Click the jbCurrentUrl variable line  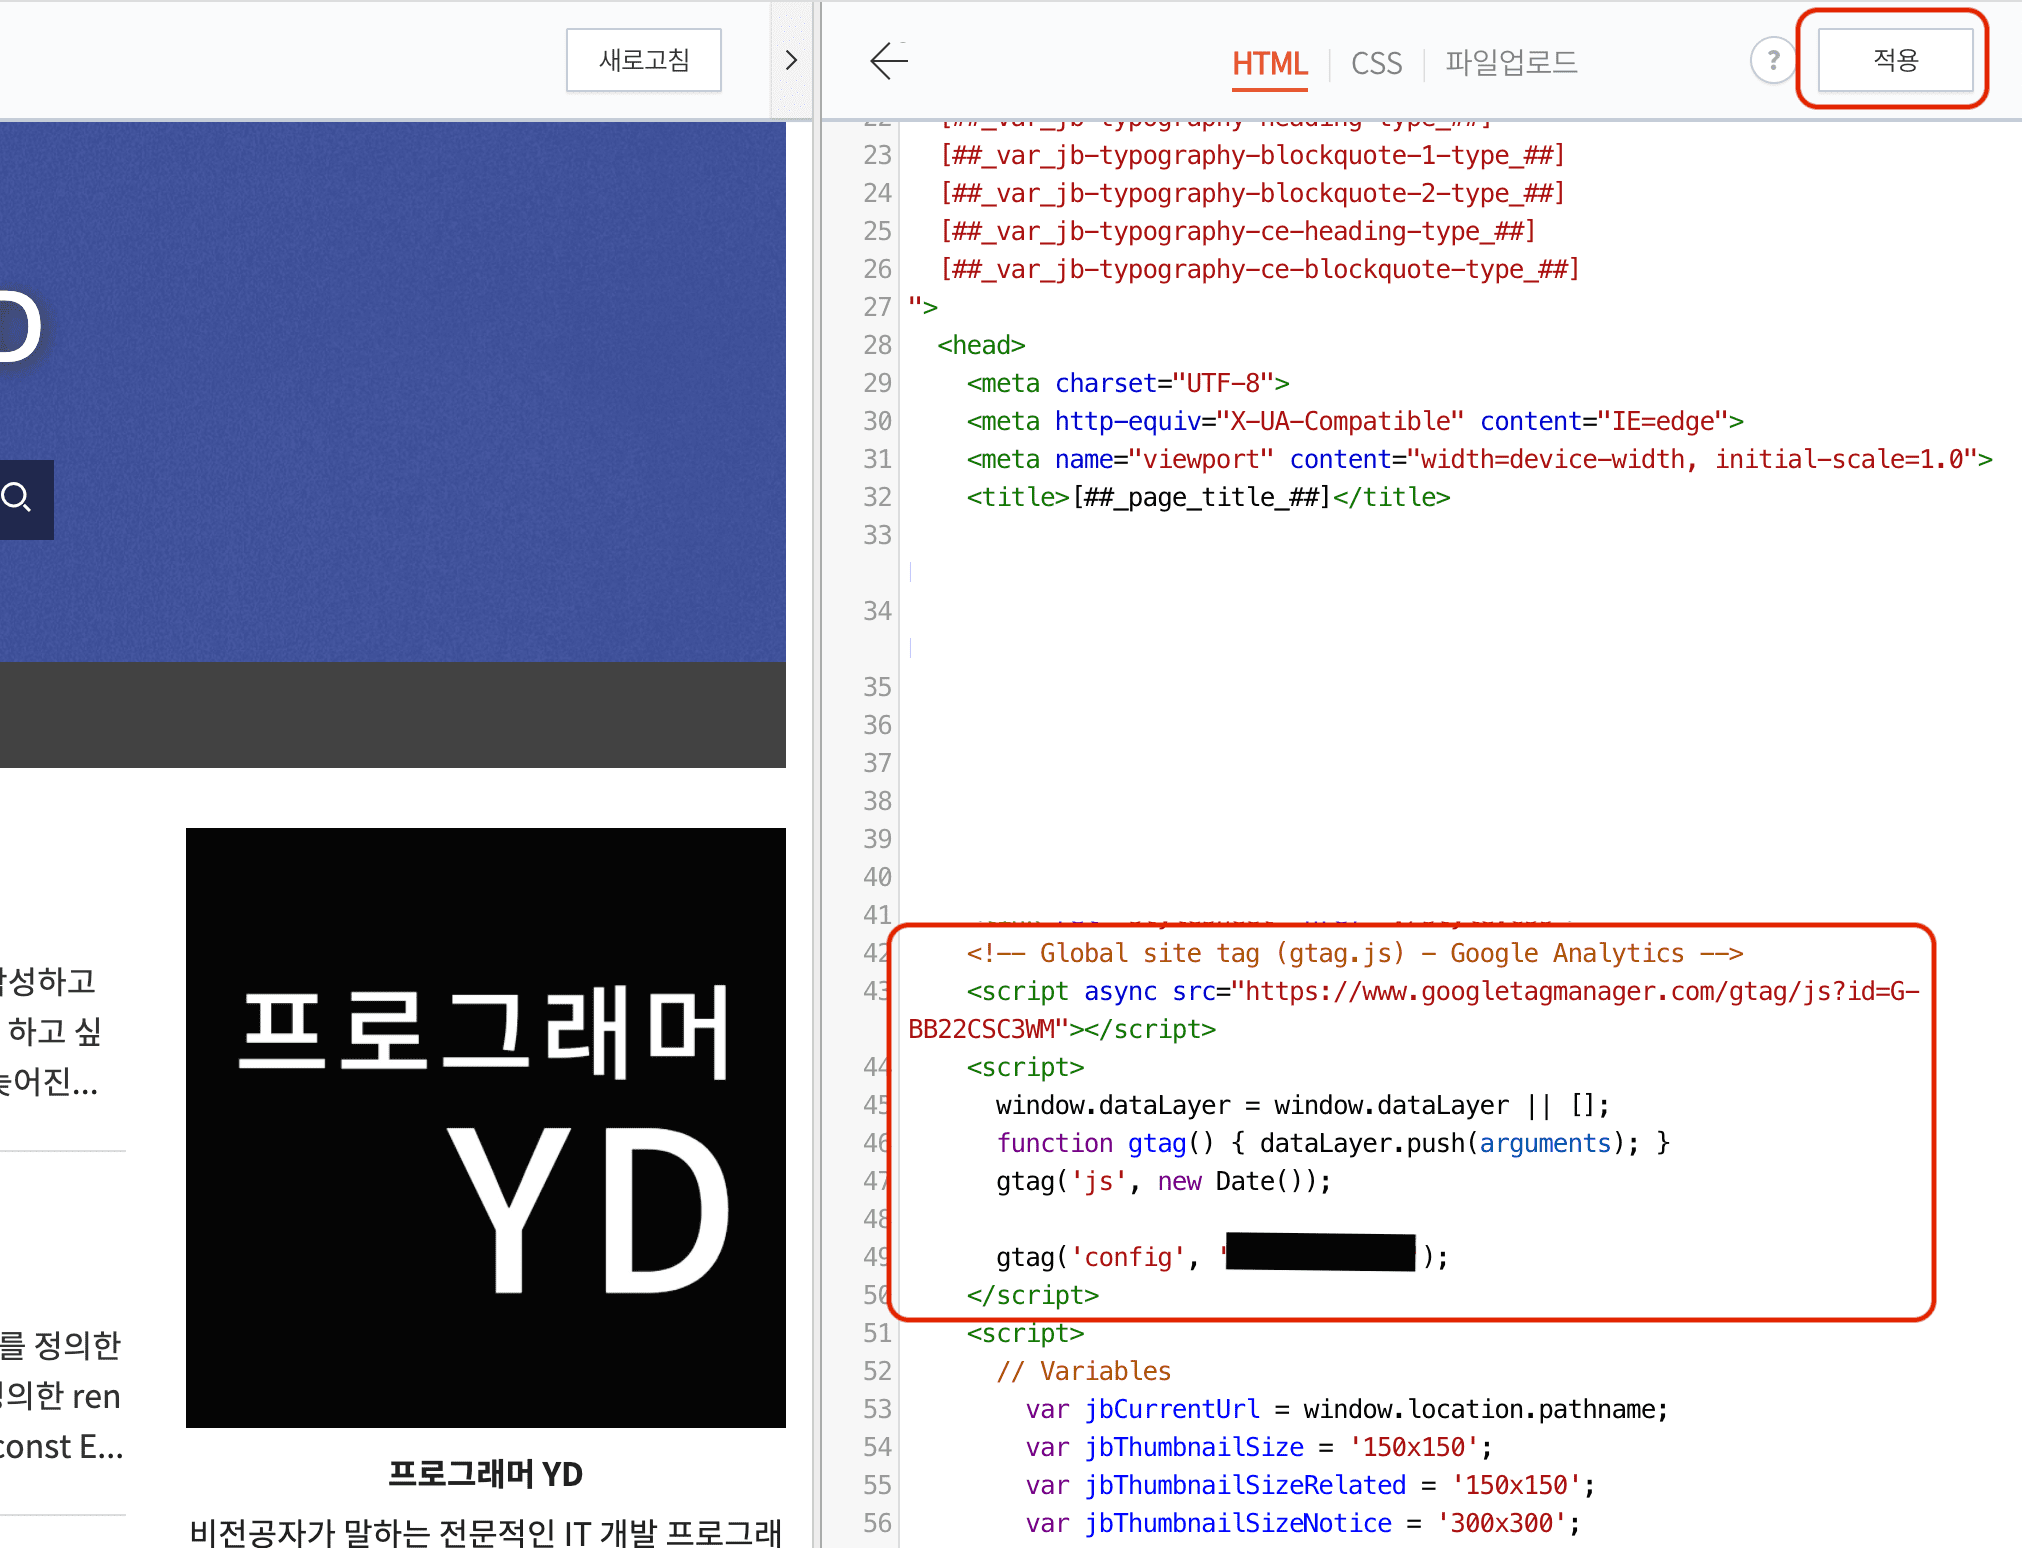[1346, 1409]
